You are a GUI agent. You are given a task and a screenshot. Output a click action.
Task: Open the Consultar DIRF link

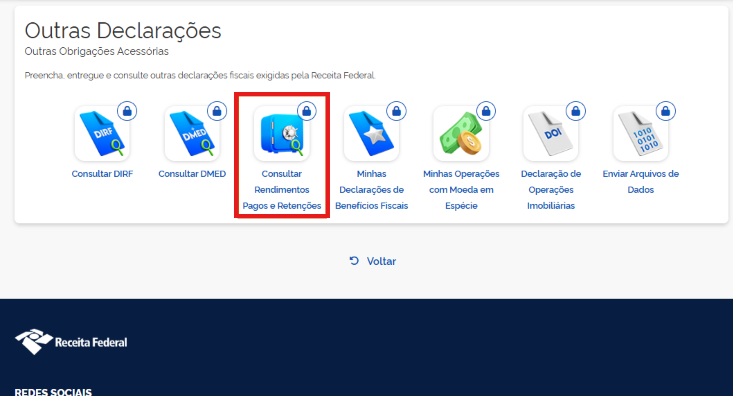102,173
